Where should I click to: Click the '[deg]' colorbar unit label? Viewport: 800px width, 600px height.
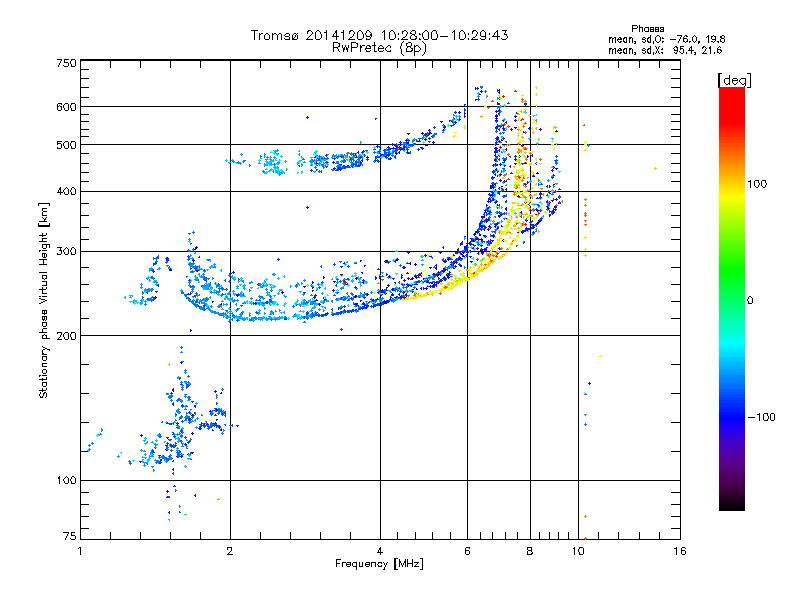(x=734, y=80)
